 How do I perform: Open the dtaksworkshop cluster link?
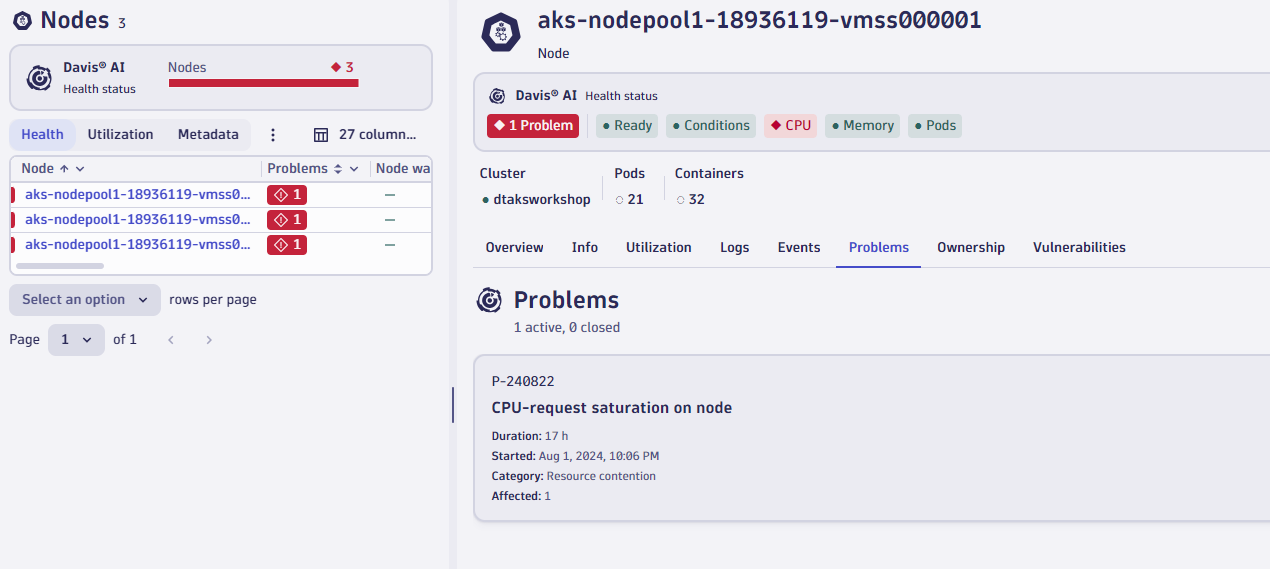pos(541,200)
